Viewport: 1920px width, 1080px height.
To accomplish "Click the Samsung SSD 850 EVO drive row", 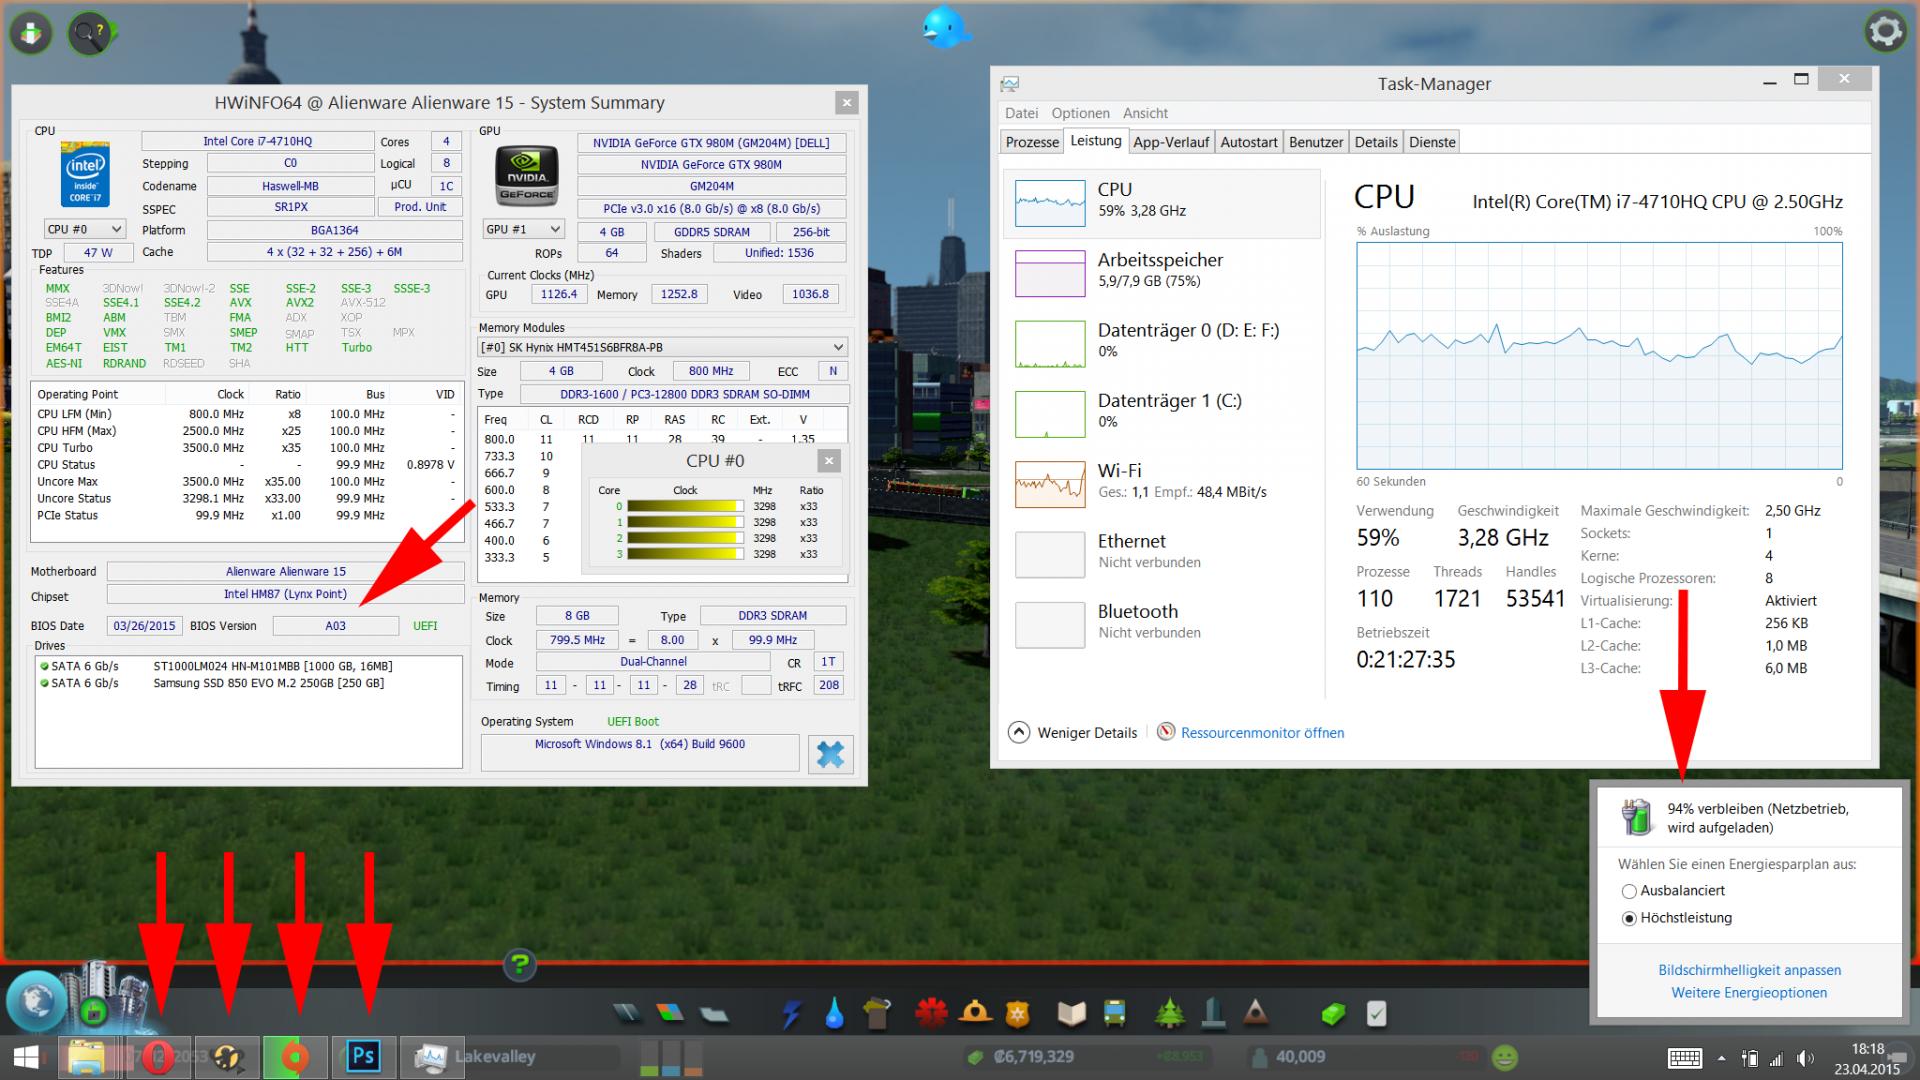I will click(x=249, y=683).
